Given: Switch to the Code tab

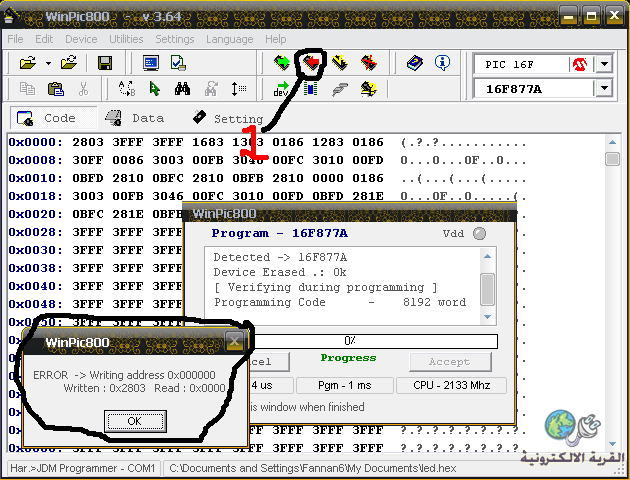Looking at the screenshot, I should [x=53, y=118].
